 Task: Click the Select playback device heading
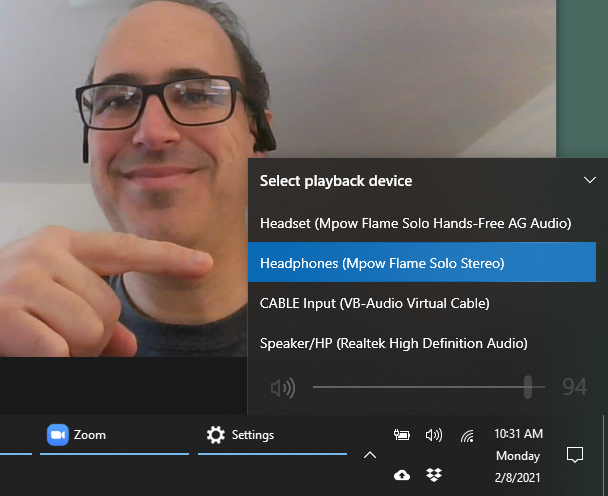(x=336, y=181)
